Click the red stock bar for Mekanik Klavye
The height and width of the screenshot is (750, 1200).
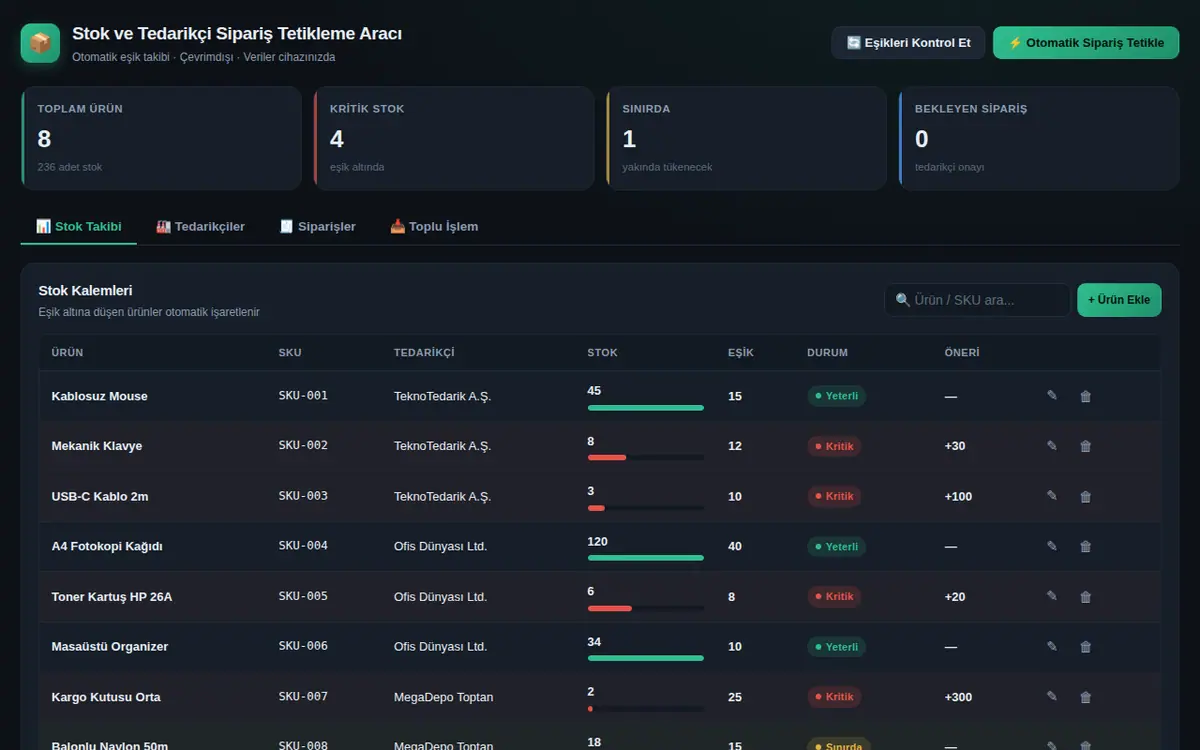(x=646, y=458)
